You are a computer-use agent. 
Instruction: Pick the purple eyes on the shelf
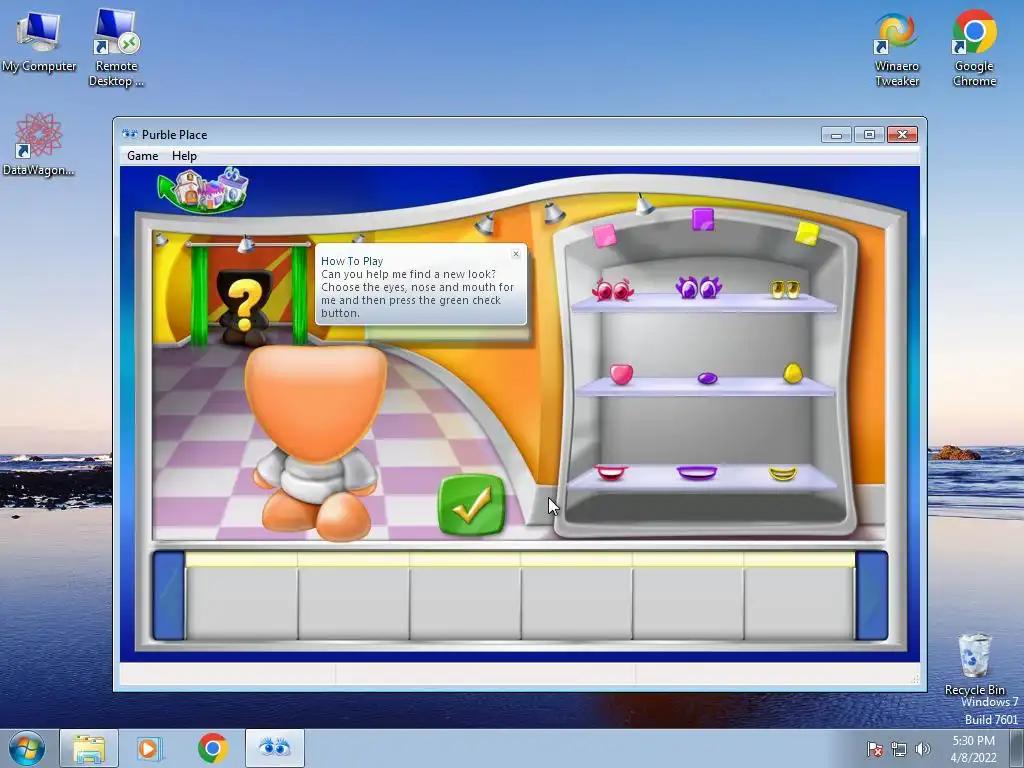pyautogui.click(x=698, y=287)
